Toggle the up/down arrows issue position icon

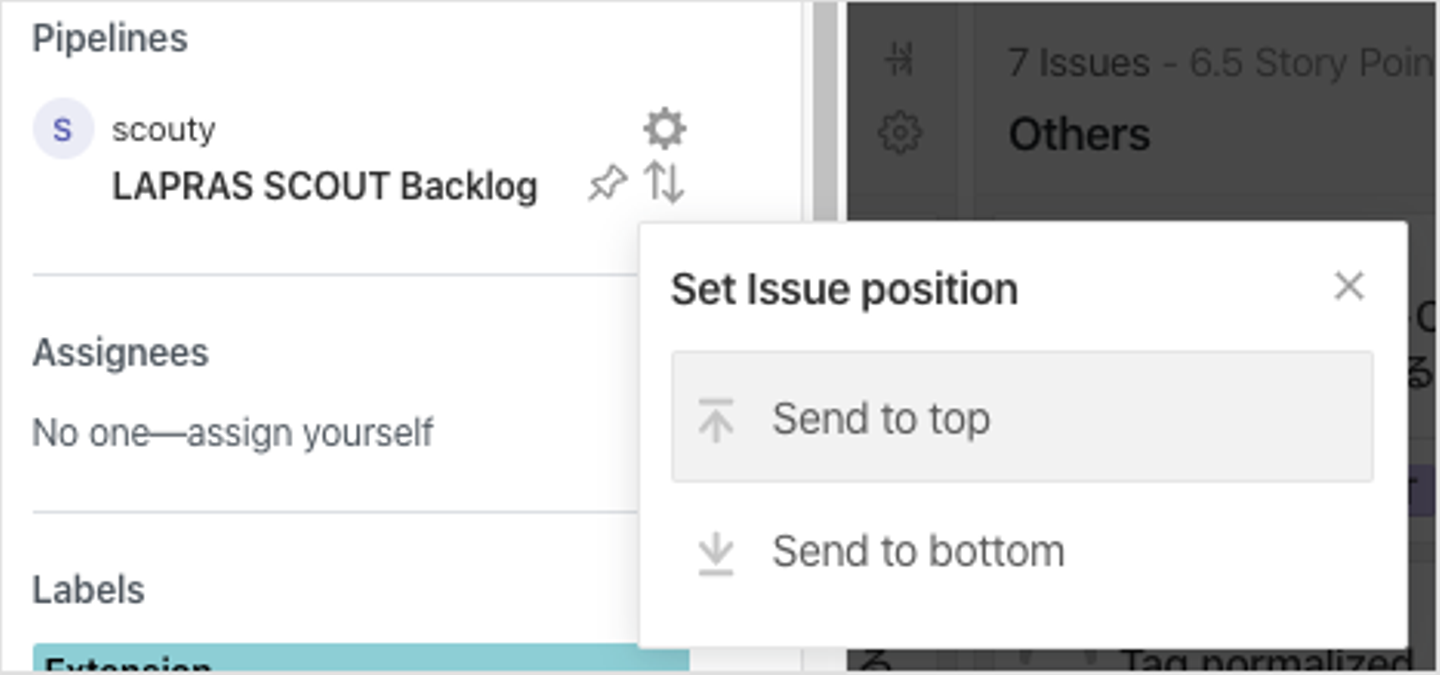(x=665, y=183)
